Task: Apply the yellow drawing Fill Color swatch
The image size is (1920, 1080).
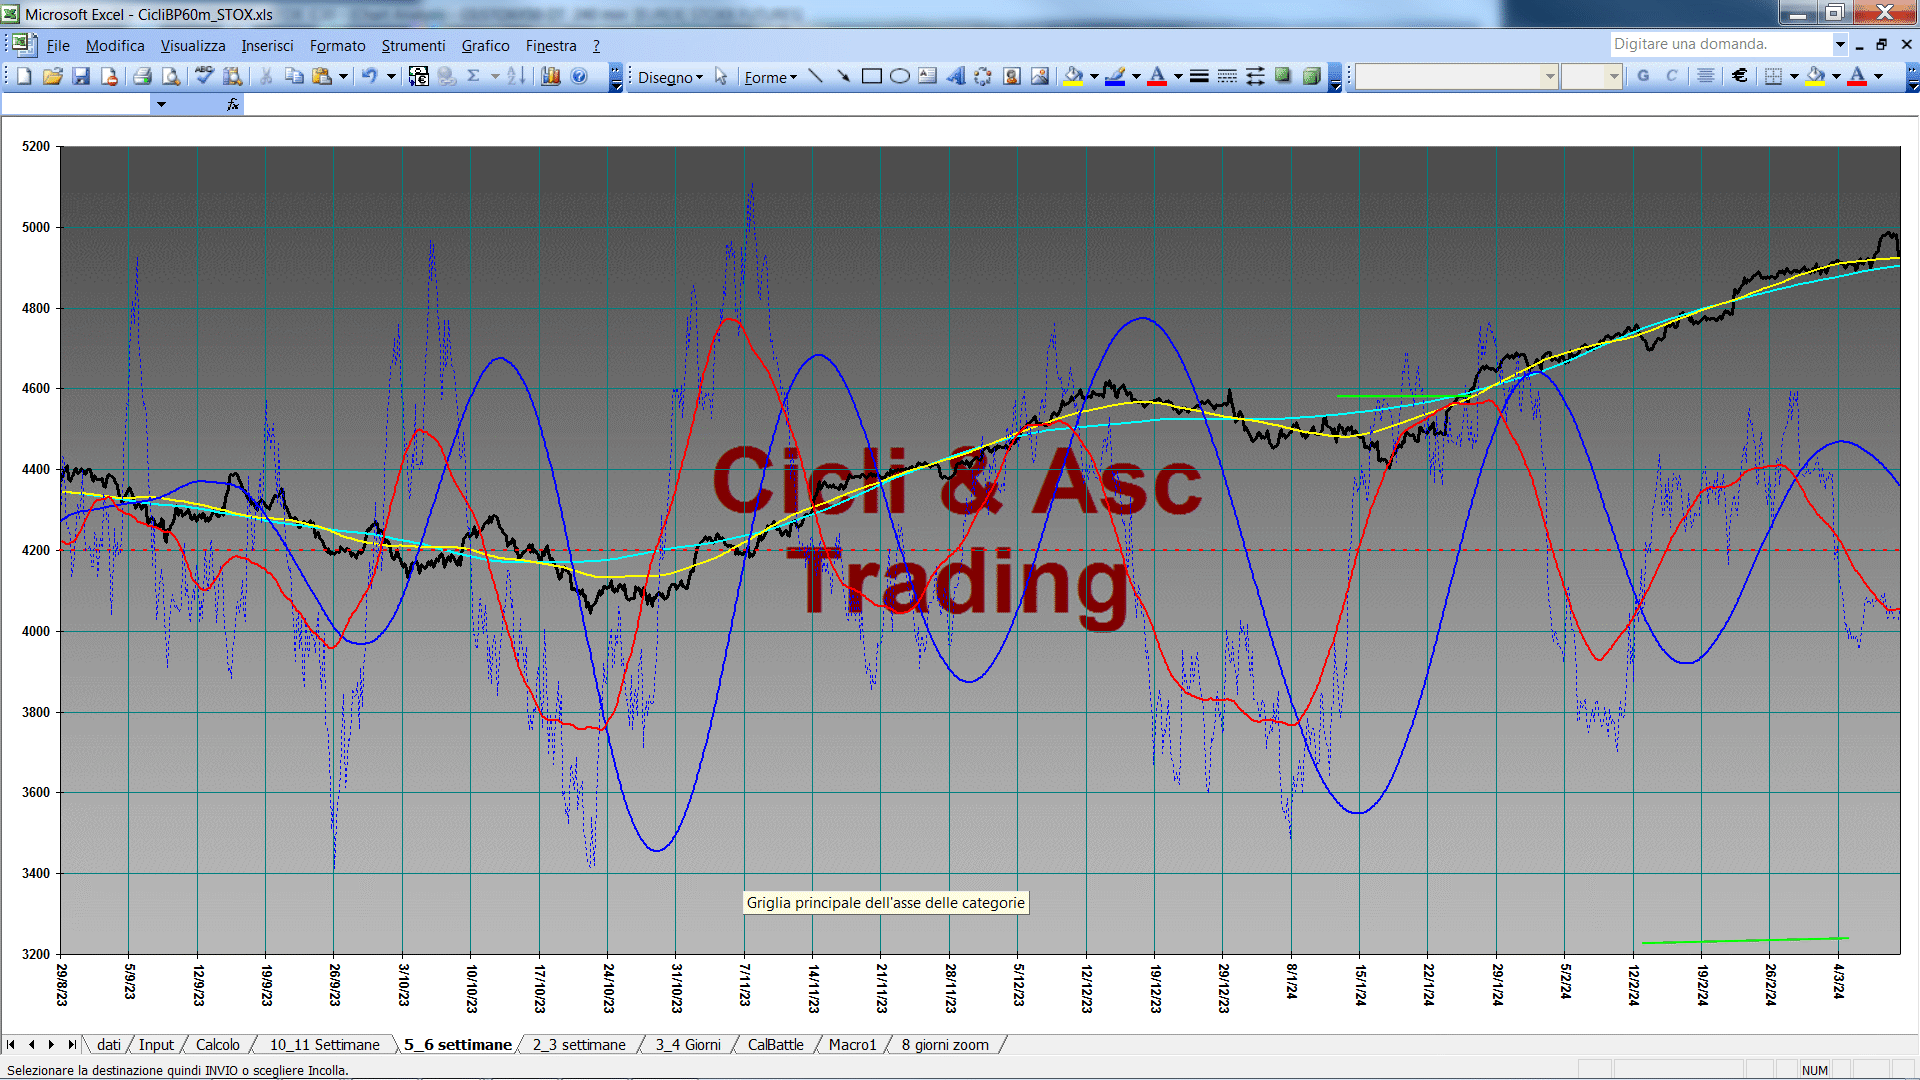Action: pyautogui.click(x=1074, y=77)
